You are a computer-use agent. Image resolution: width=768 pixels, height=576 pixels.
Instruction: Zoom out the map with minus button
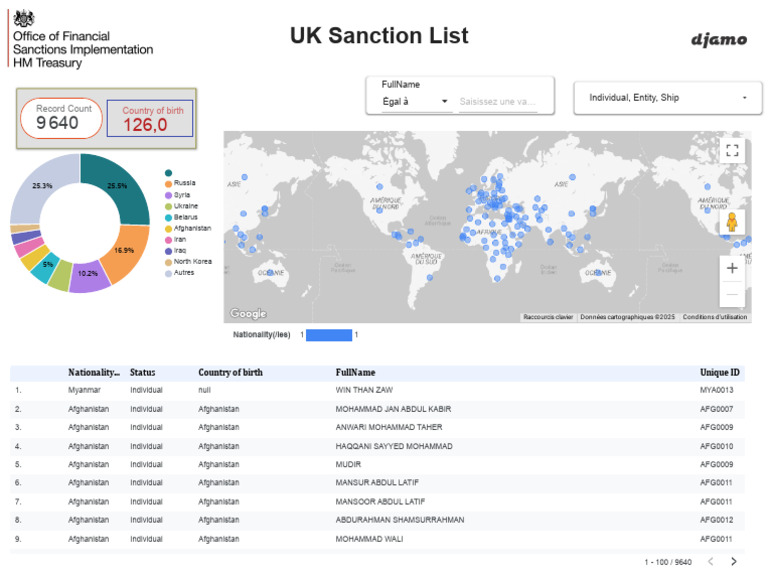click(732, 294)
